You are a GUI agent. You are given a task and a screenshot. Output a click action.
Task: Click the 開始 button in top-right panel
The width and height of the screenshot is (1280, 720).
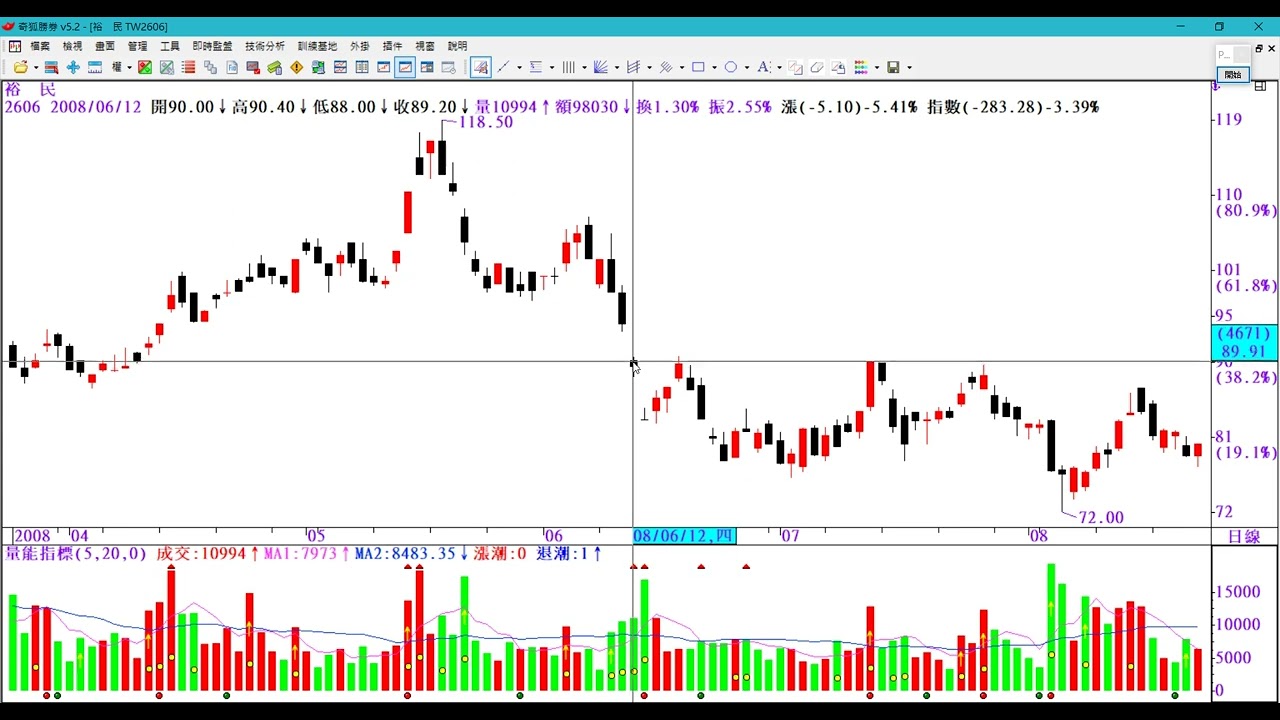coord(1232,75)
